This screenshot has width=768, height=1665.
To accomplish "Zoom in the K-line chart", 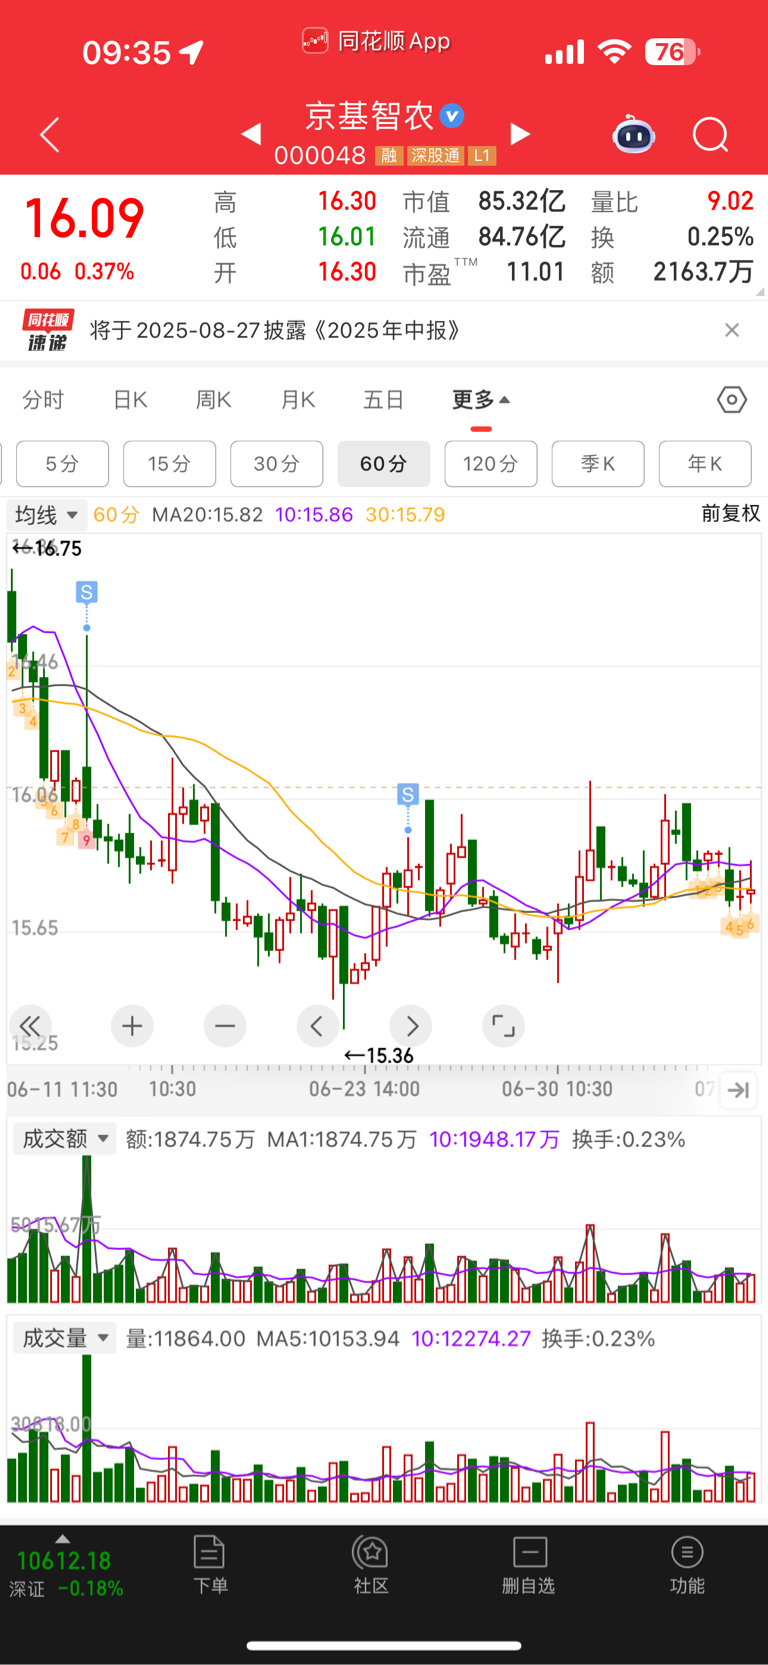I will [132, 1025].
